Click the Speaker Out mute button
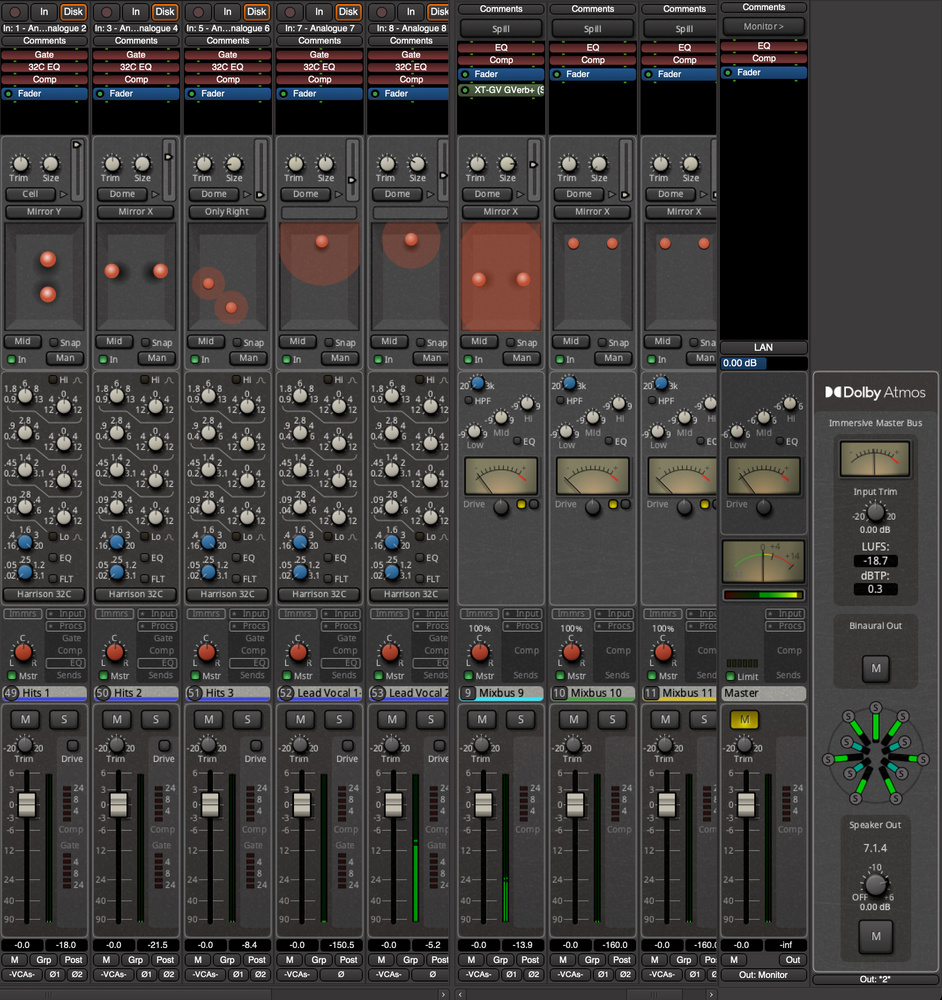Image resolution: width=942 pixels, height=1000 pixels. [x=875, y=935]
